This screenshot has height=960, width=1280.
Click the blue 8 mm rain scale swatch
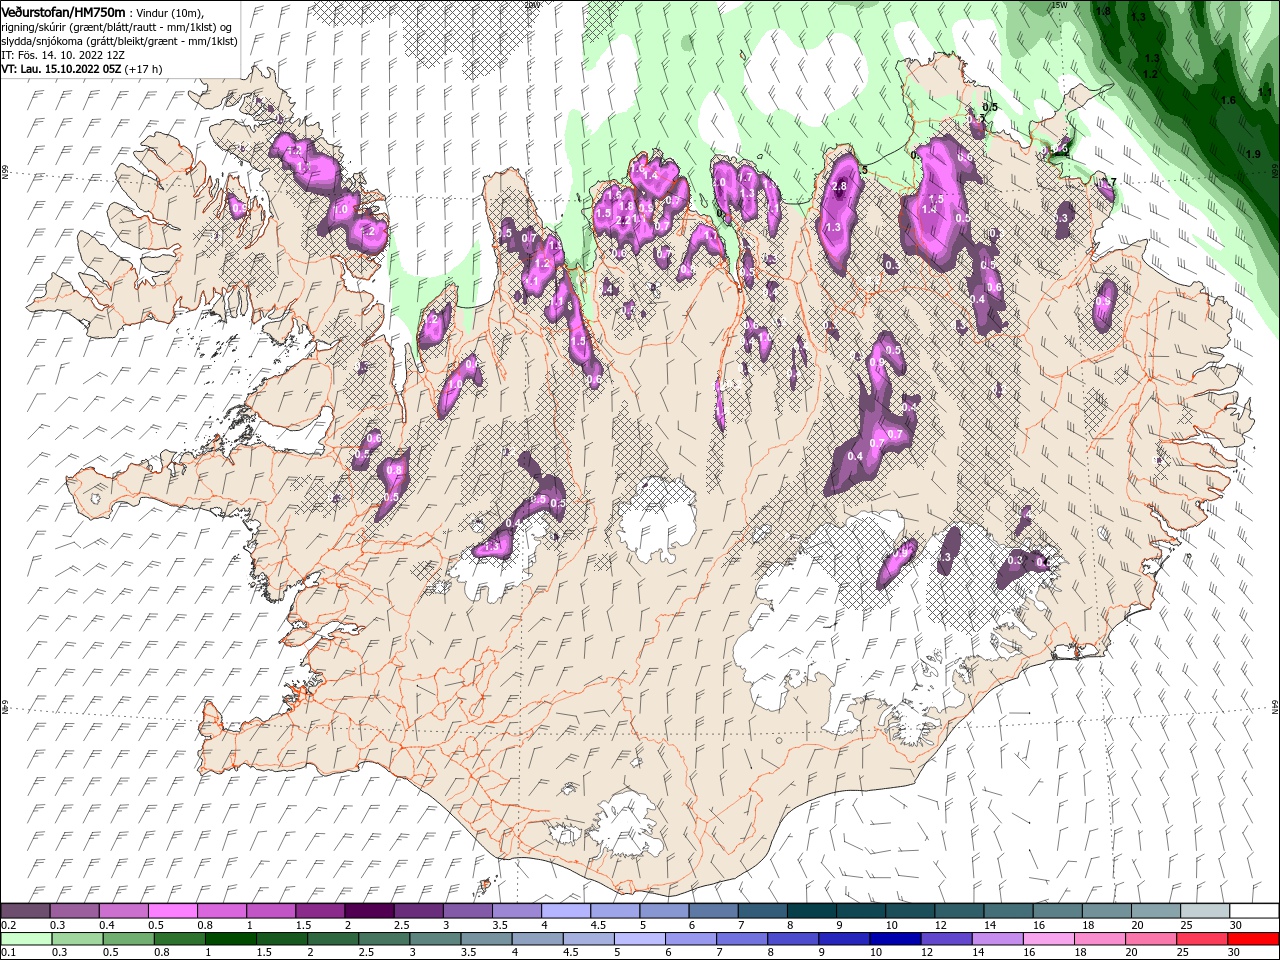[792, 940]
